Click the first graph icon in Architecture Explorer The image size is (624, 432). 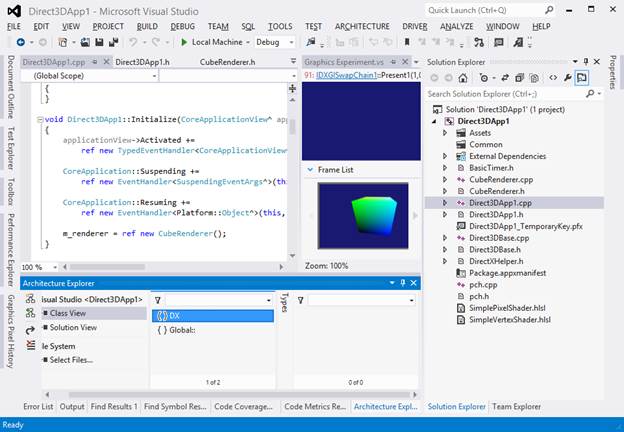(x=30, y=299)
